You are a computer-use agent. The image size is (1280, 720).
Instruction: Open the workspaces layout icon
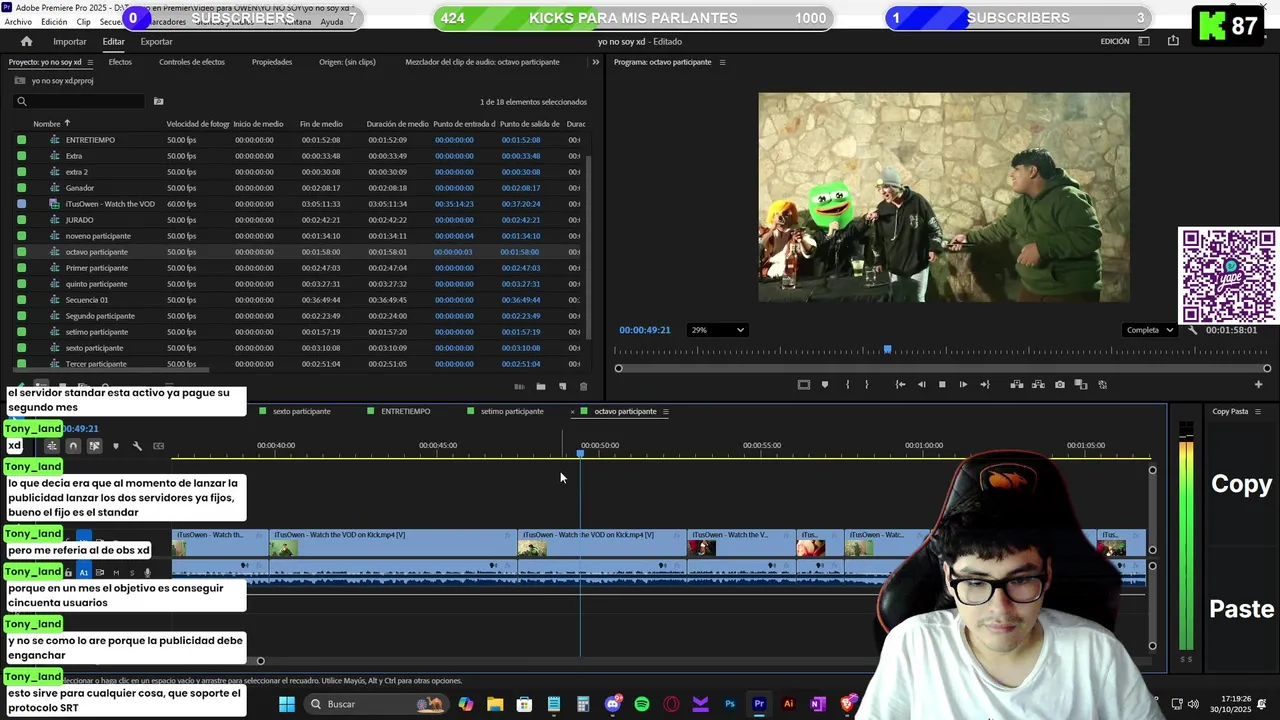[x=1144, y=41]
